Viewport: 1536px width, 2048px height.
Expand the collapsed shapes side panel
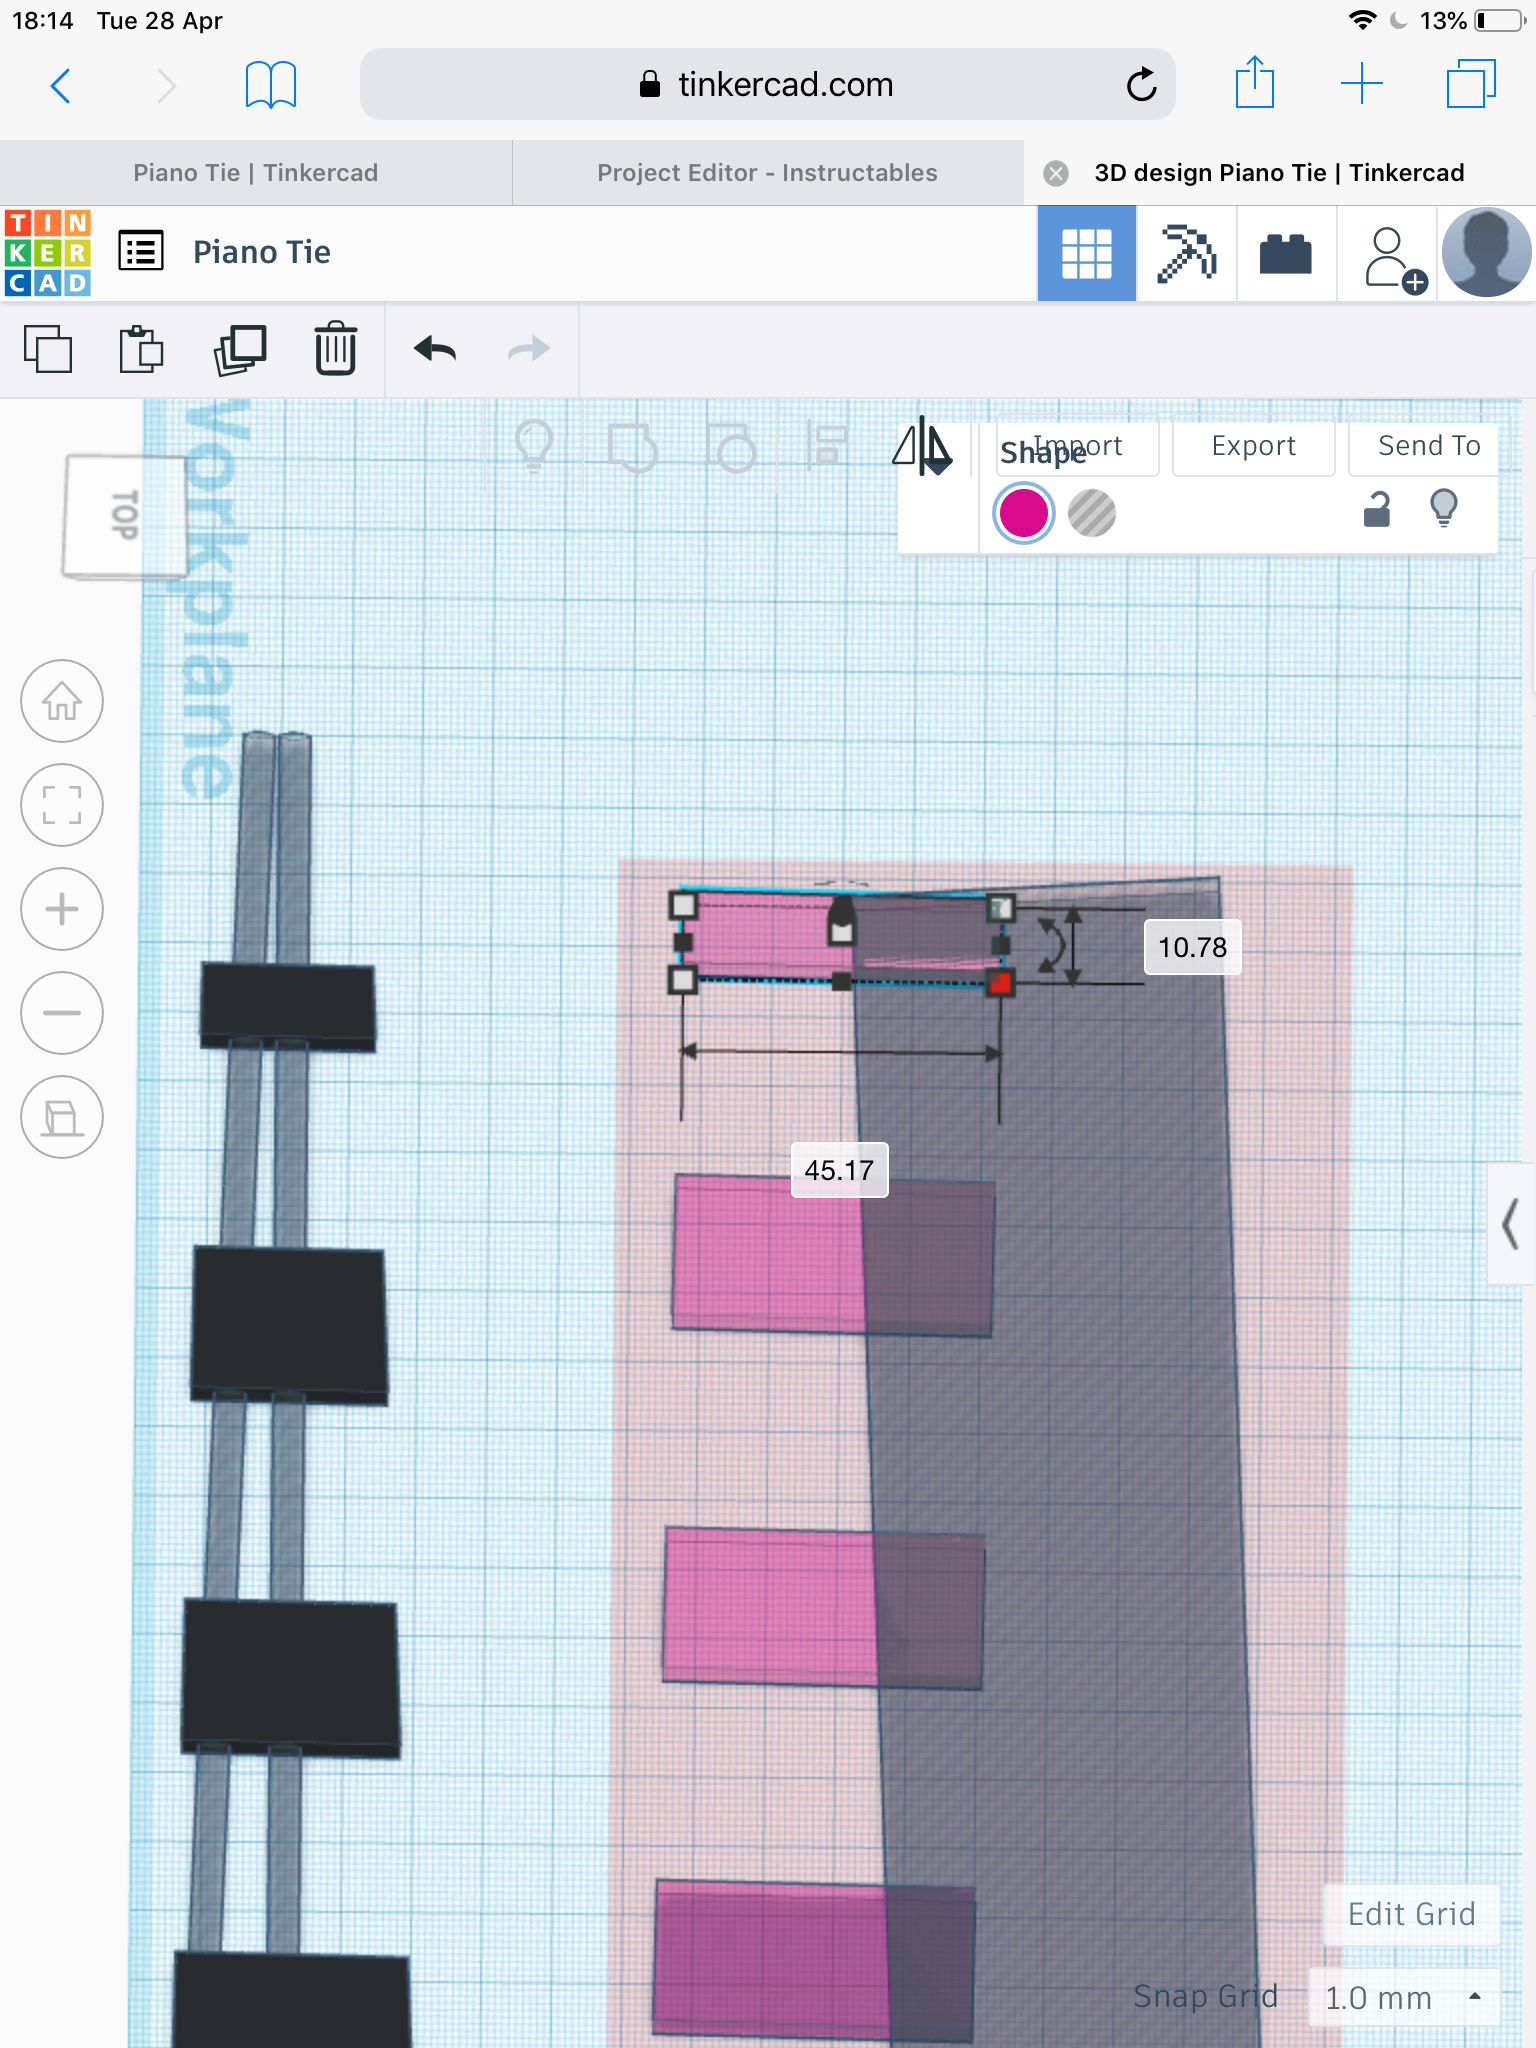(x=1511, y=1223)
